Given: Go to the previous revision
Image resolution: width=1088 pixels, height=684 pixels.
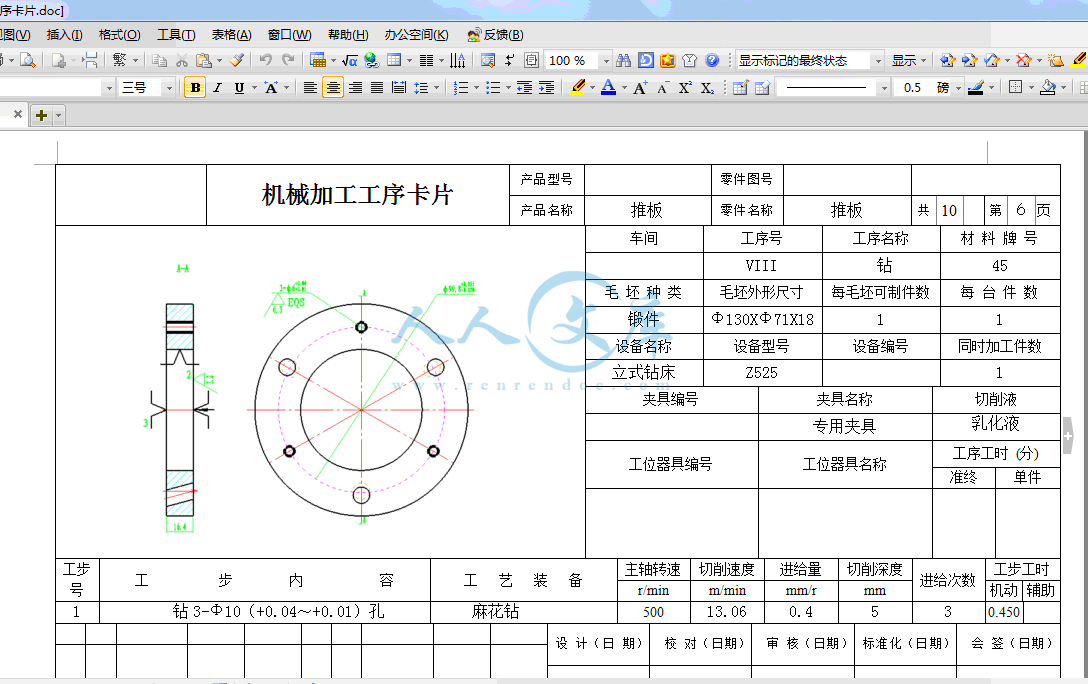Looking at the screenshot, I should tap(948, 60).
